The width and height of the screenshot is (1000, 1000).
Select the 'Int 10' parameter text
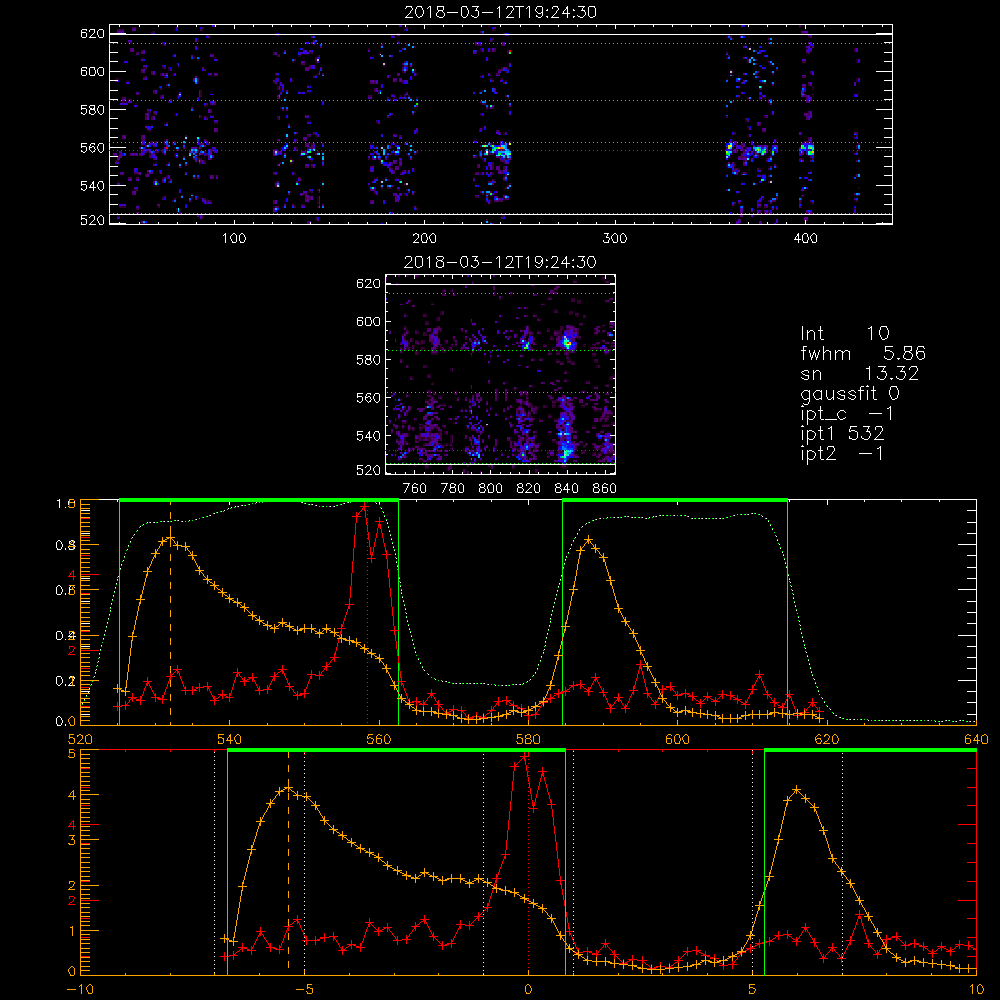click(x=845, y=334)
